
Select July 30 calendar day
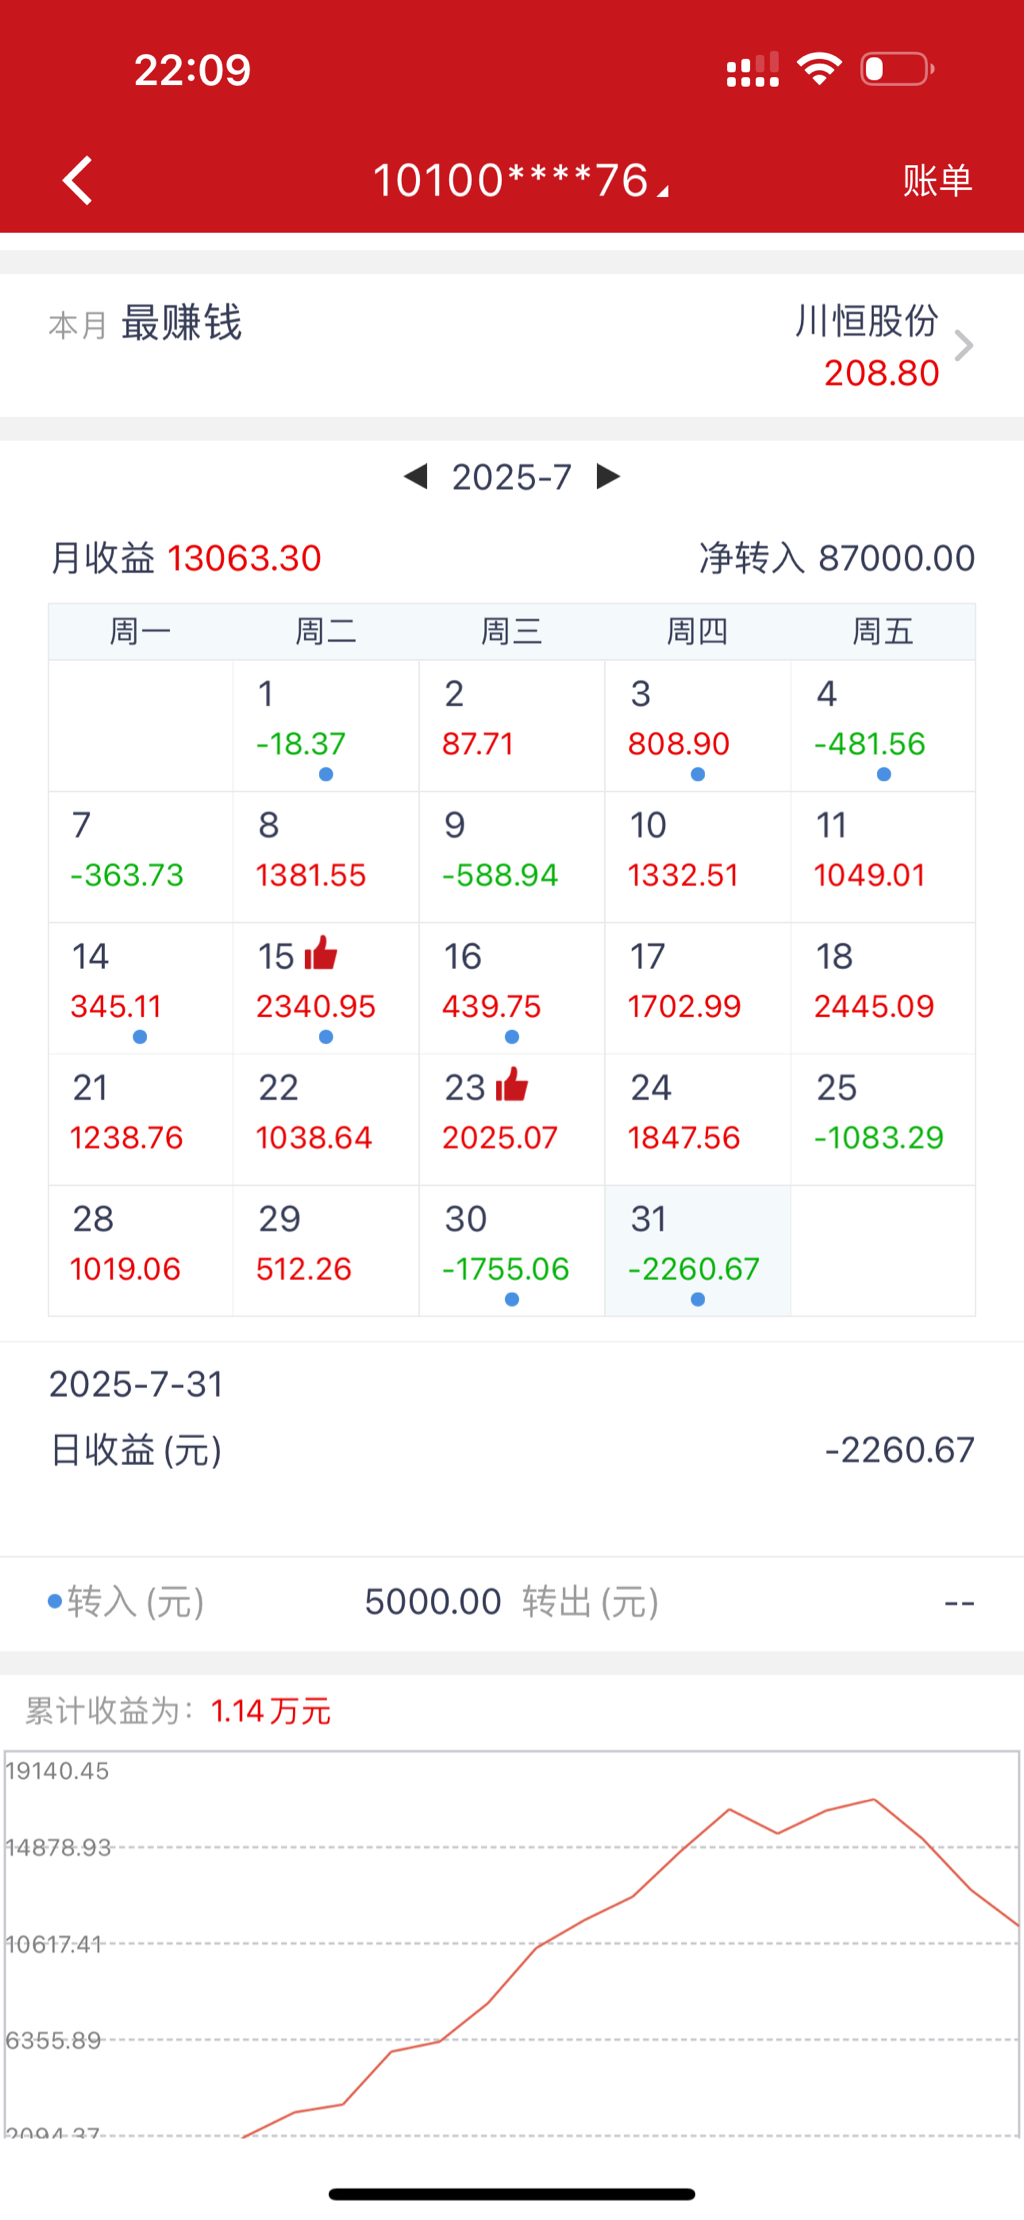click(511, 1250)
